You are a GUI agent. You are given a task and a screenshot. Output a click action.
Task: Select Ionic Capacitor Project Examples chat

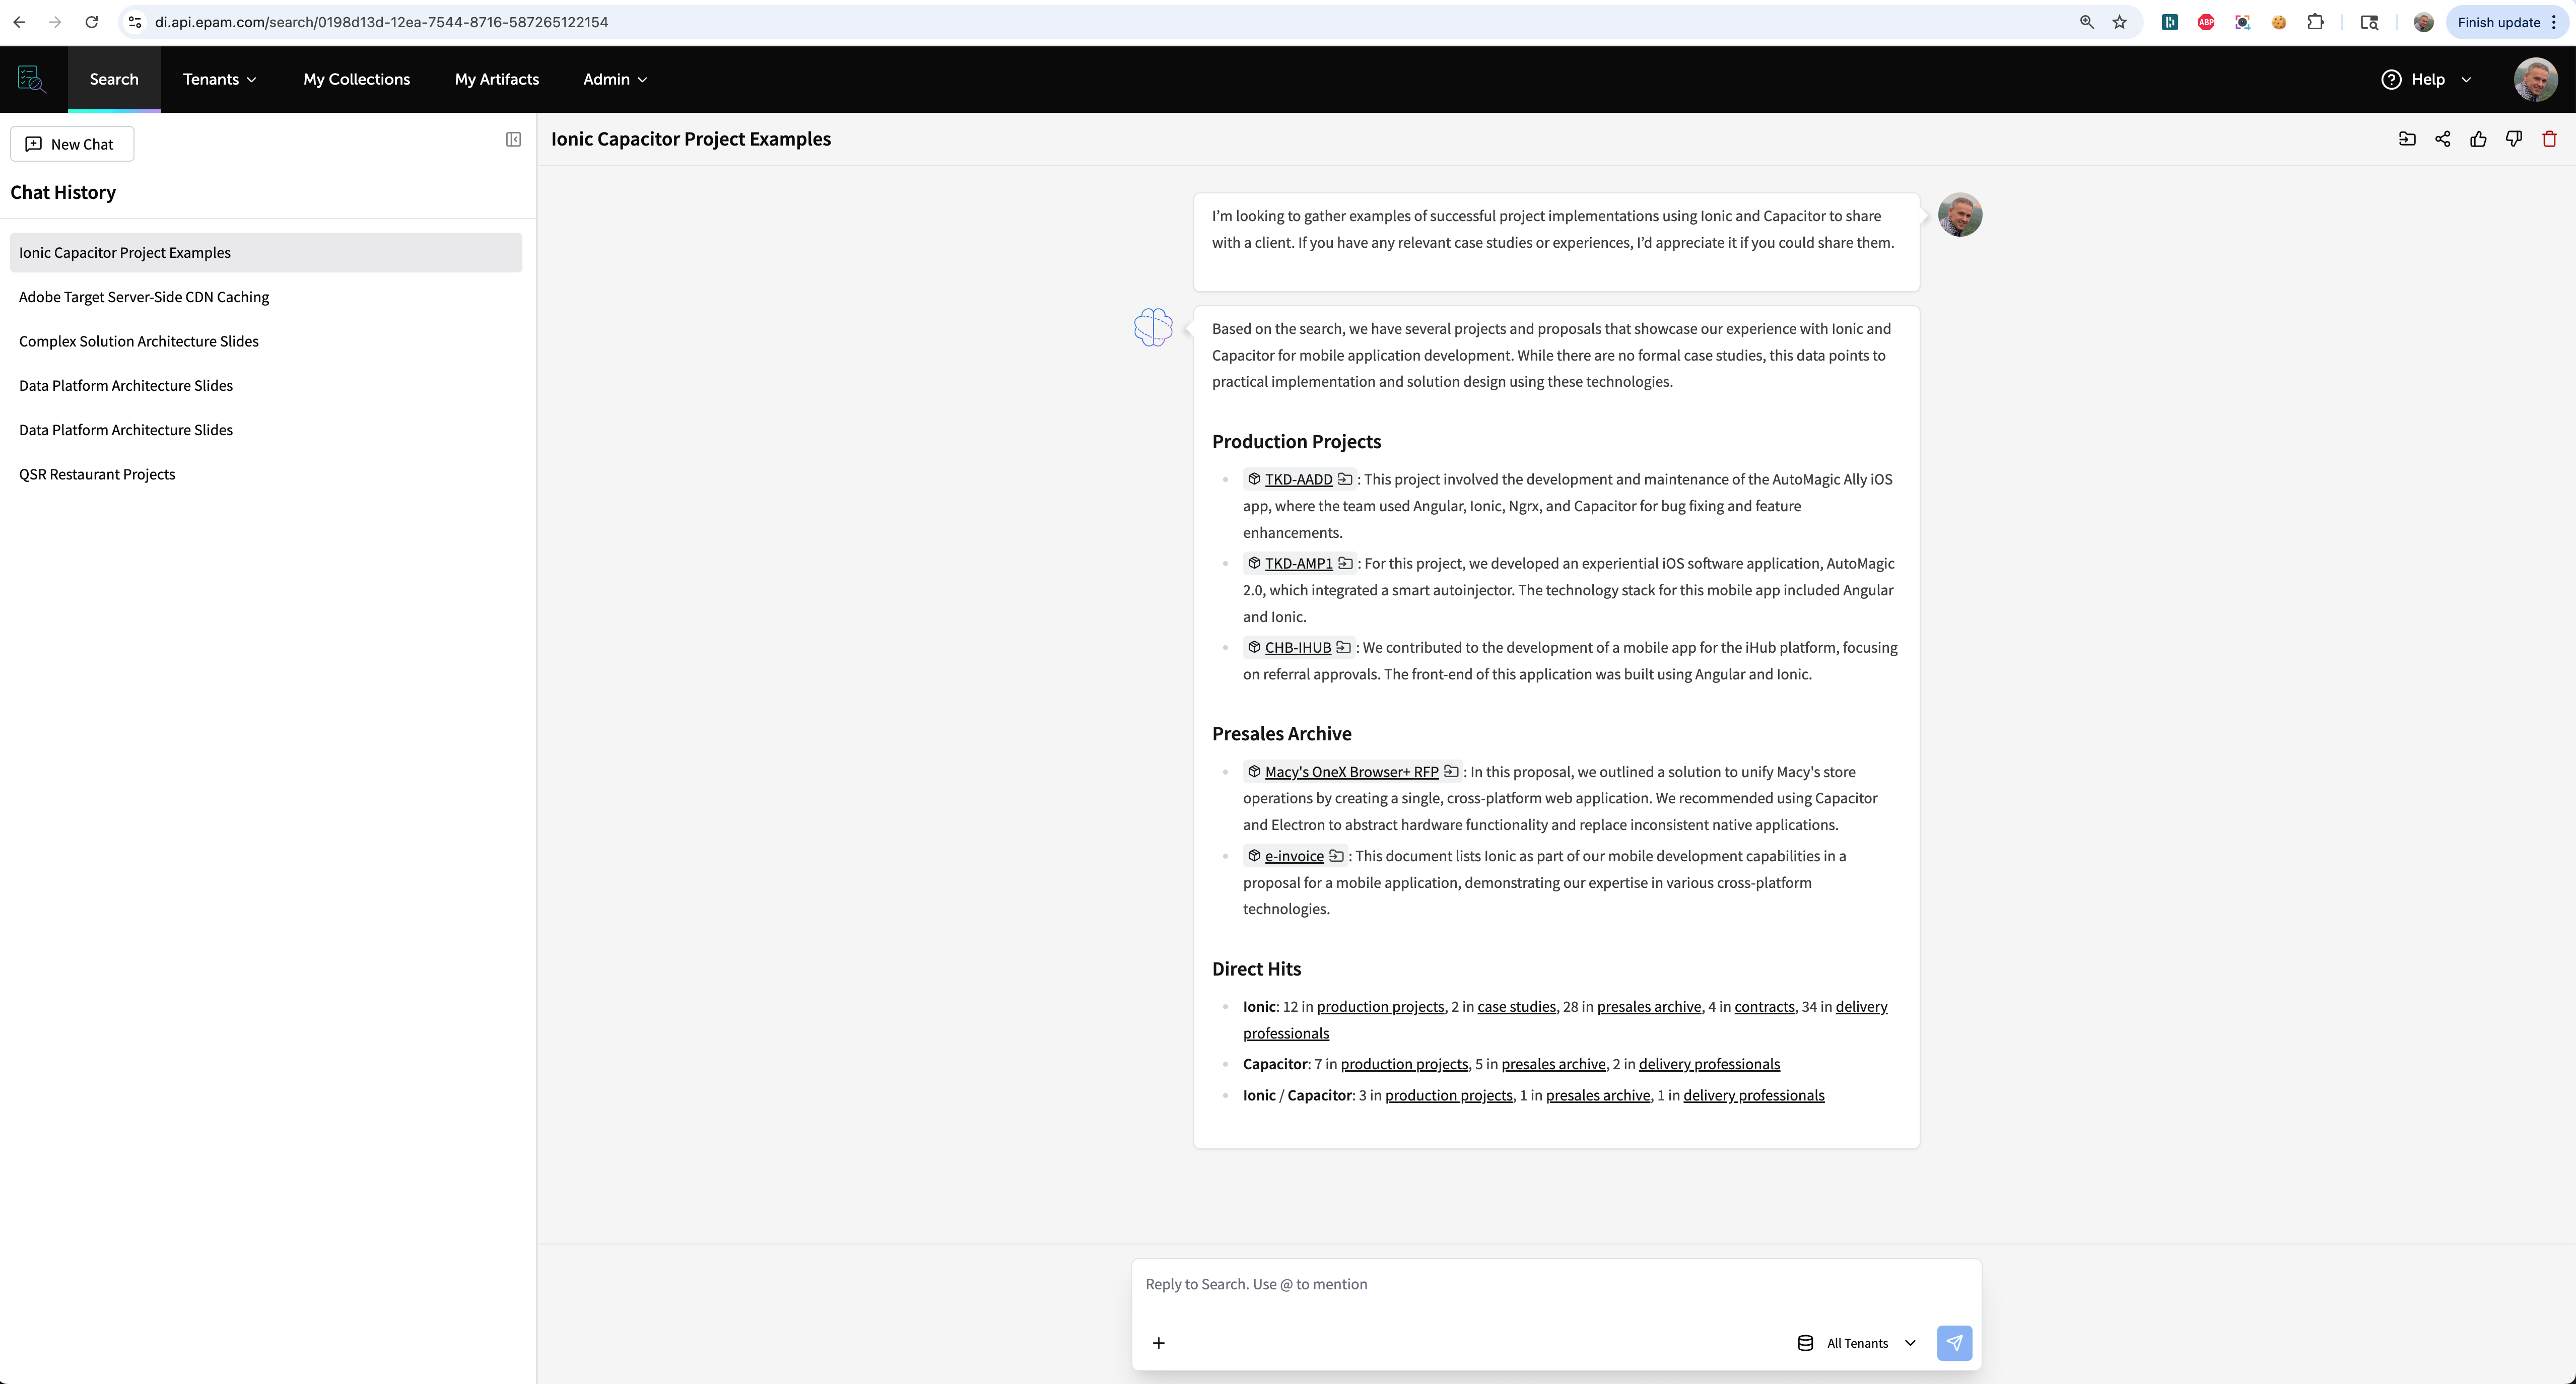[x=266, y=252]
